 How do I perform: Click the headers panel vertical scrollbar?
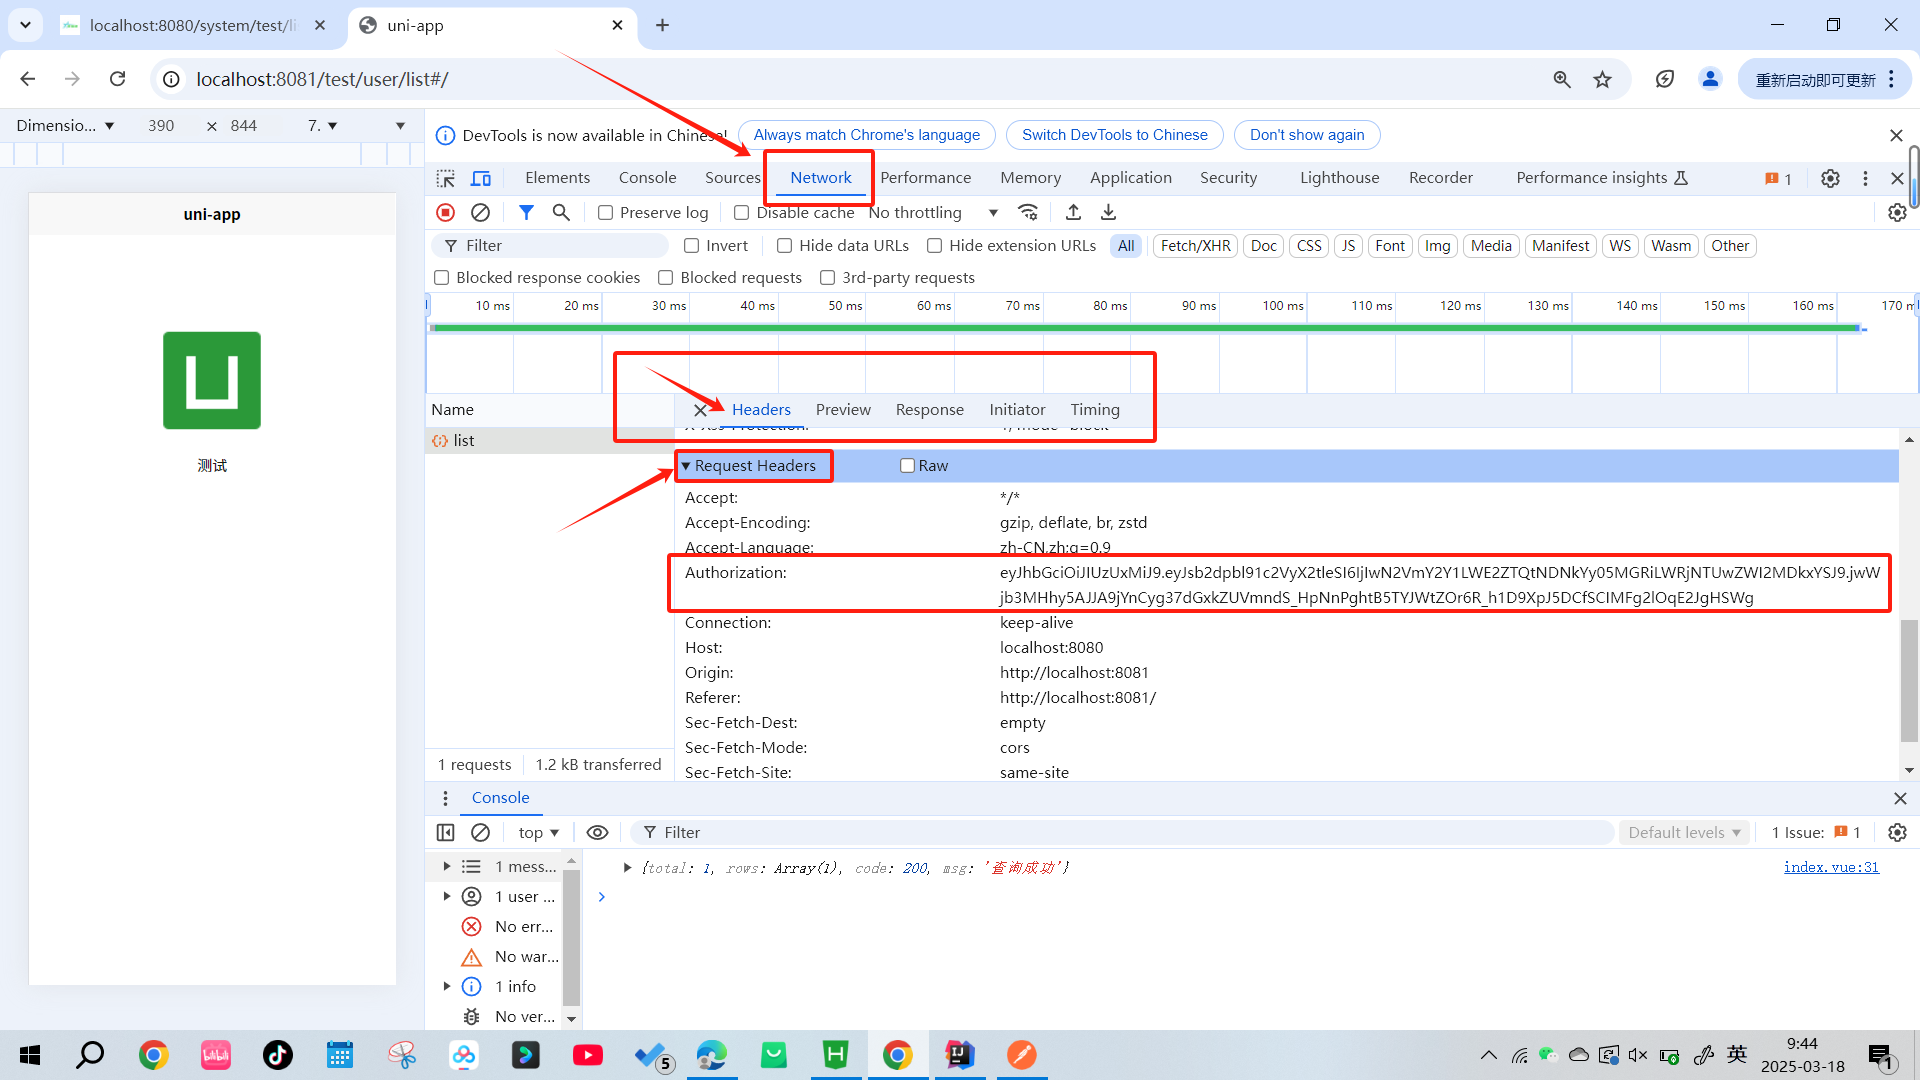coord(1909,680)
